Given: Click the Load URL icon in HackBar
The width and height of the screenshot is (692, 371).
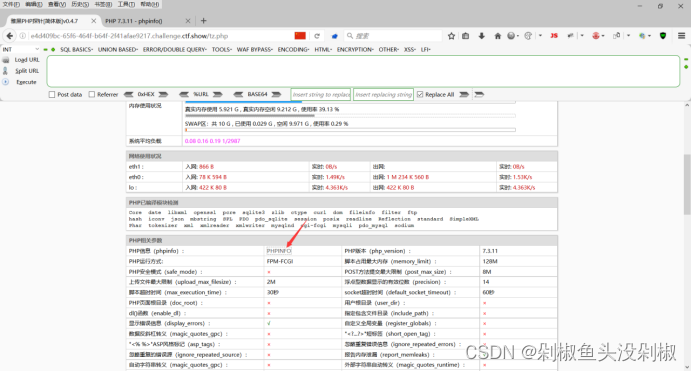Looking at the screenshot, I should 6,60.
